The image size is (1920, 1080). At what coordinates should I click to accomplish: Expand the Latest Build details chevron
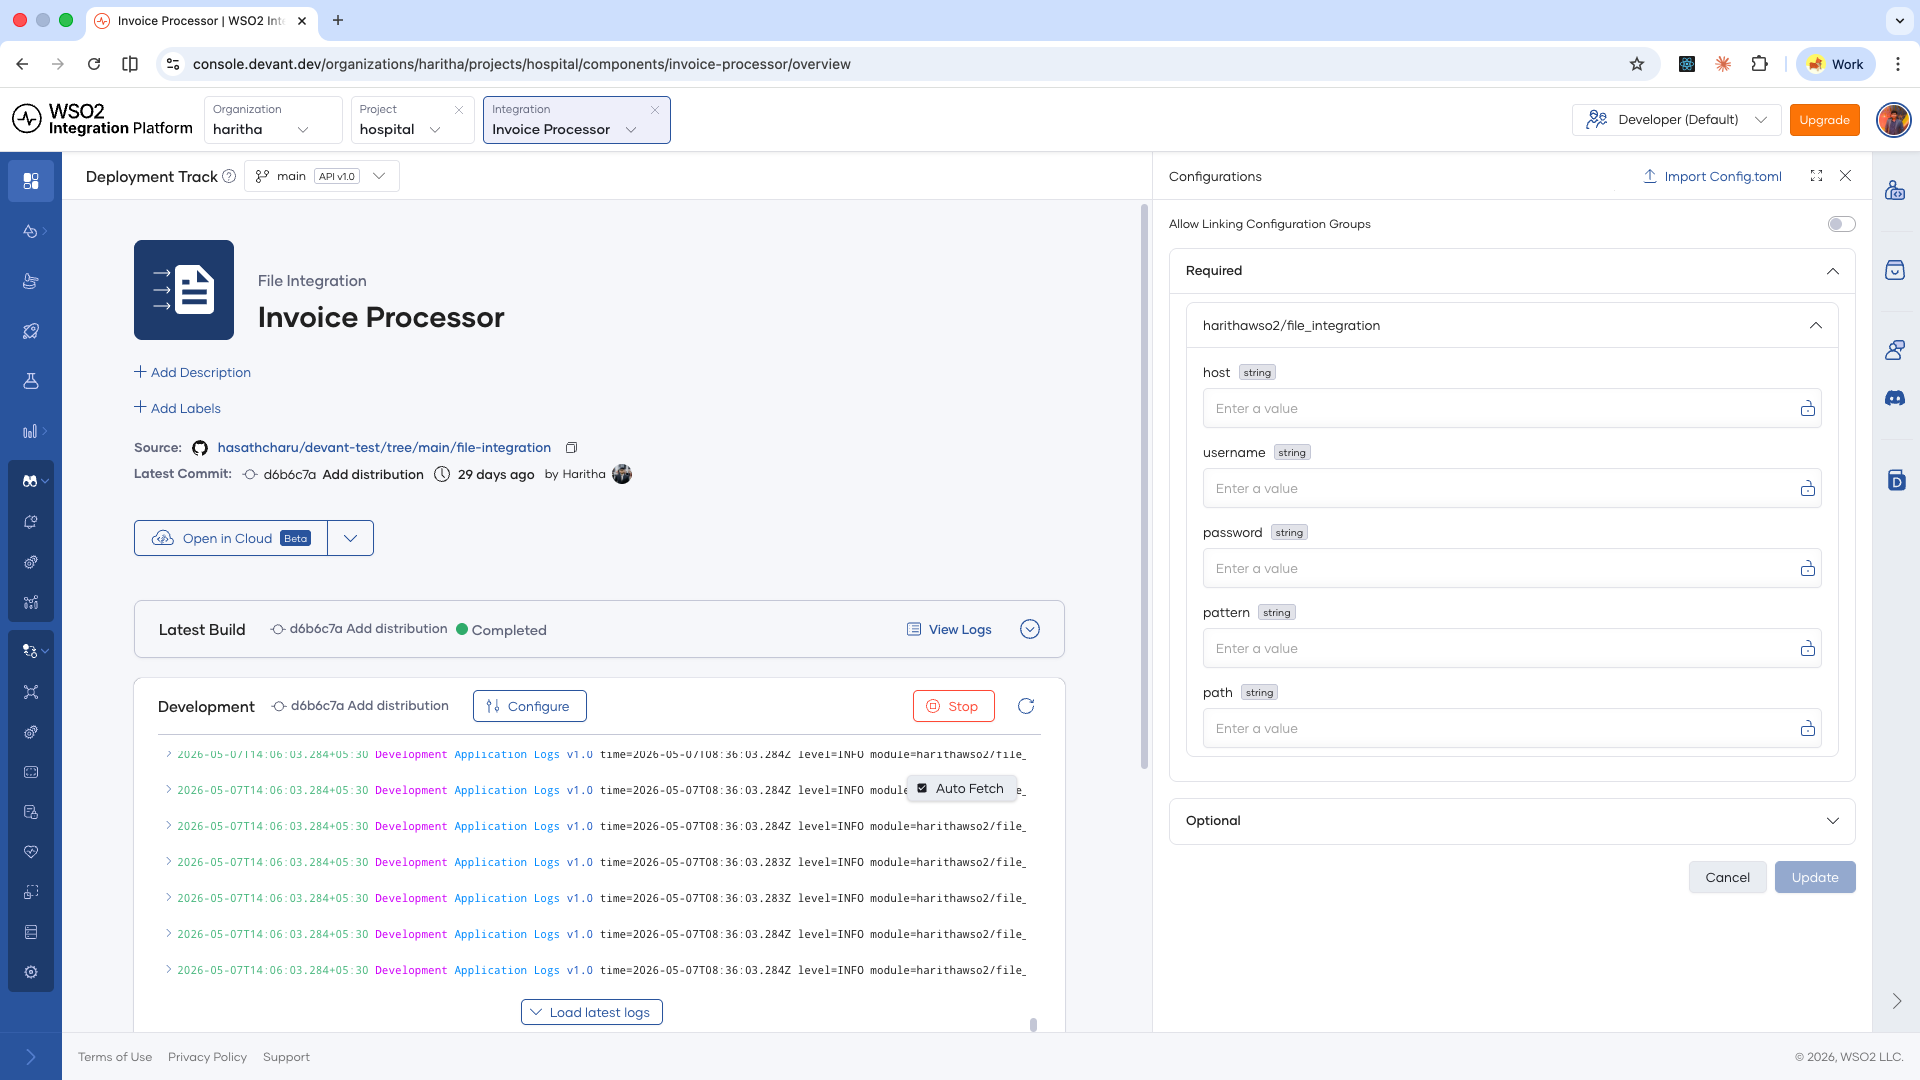pos(1030,629)
